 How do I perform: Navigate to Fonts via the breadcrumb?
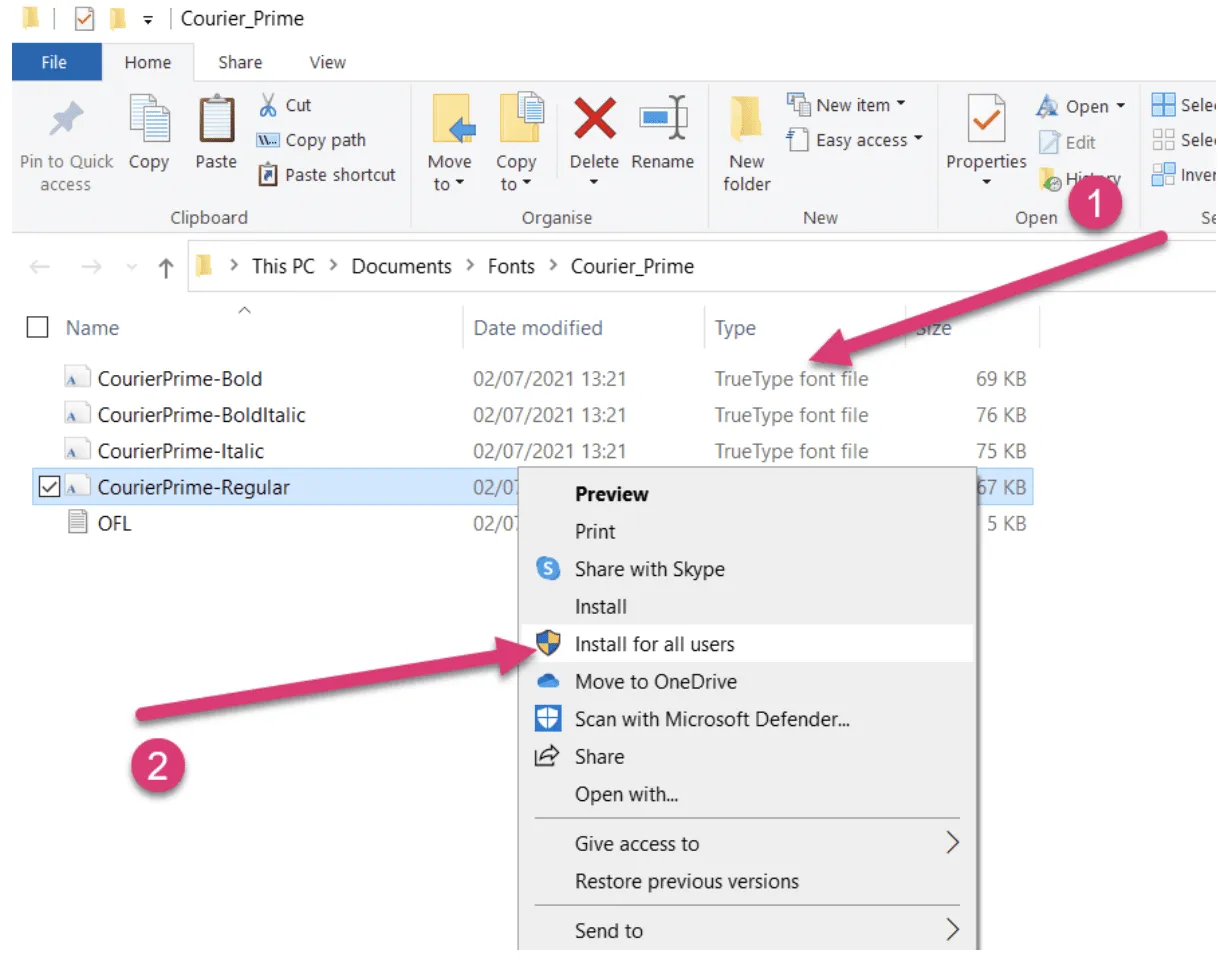(511, 266)
